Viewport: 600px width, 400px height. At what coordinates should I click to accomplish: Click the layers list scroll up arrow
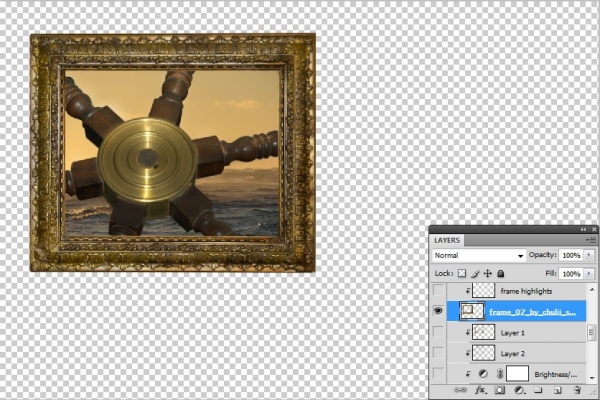(x=592, y=290)
